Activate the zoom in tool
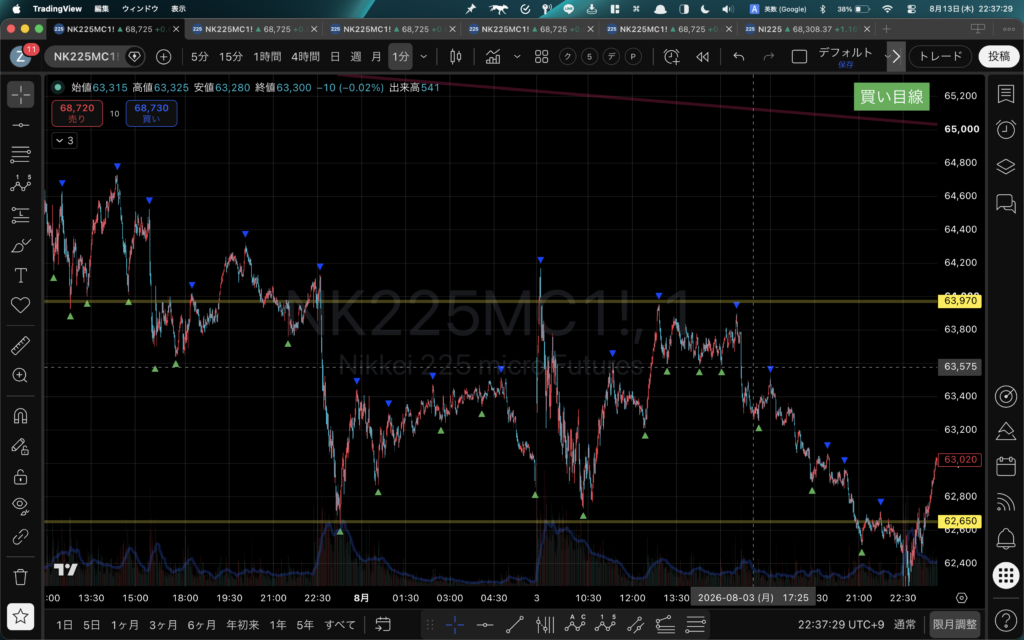This screenshot has height=640, width=1024. pyautogui.click(x=20, y=376)
